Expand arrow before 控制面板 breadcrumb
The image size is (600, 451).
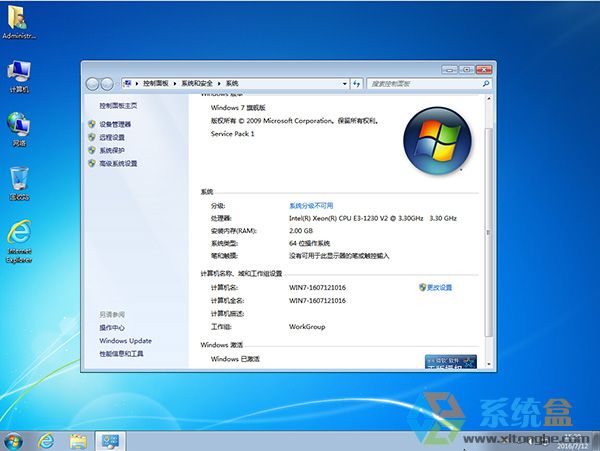pyautogui.click(x=137, y=83)
